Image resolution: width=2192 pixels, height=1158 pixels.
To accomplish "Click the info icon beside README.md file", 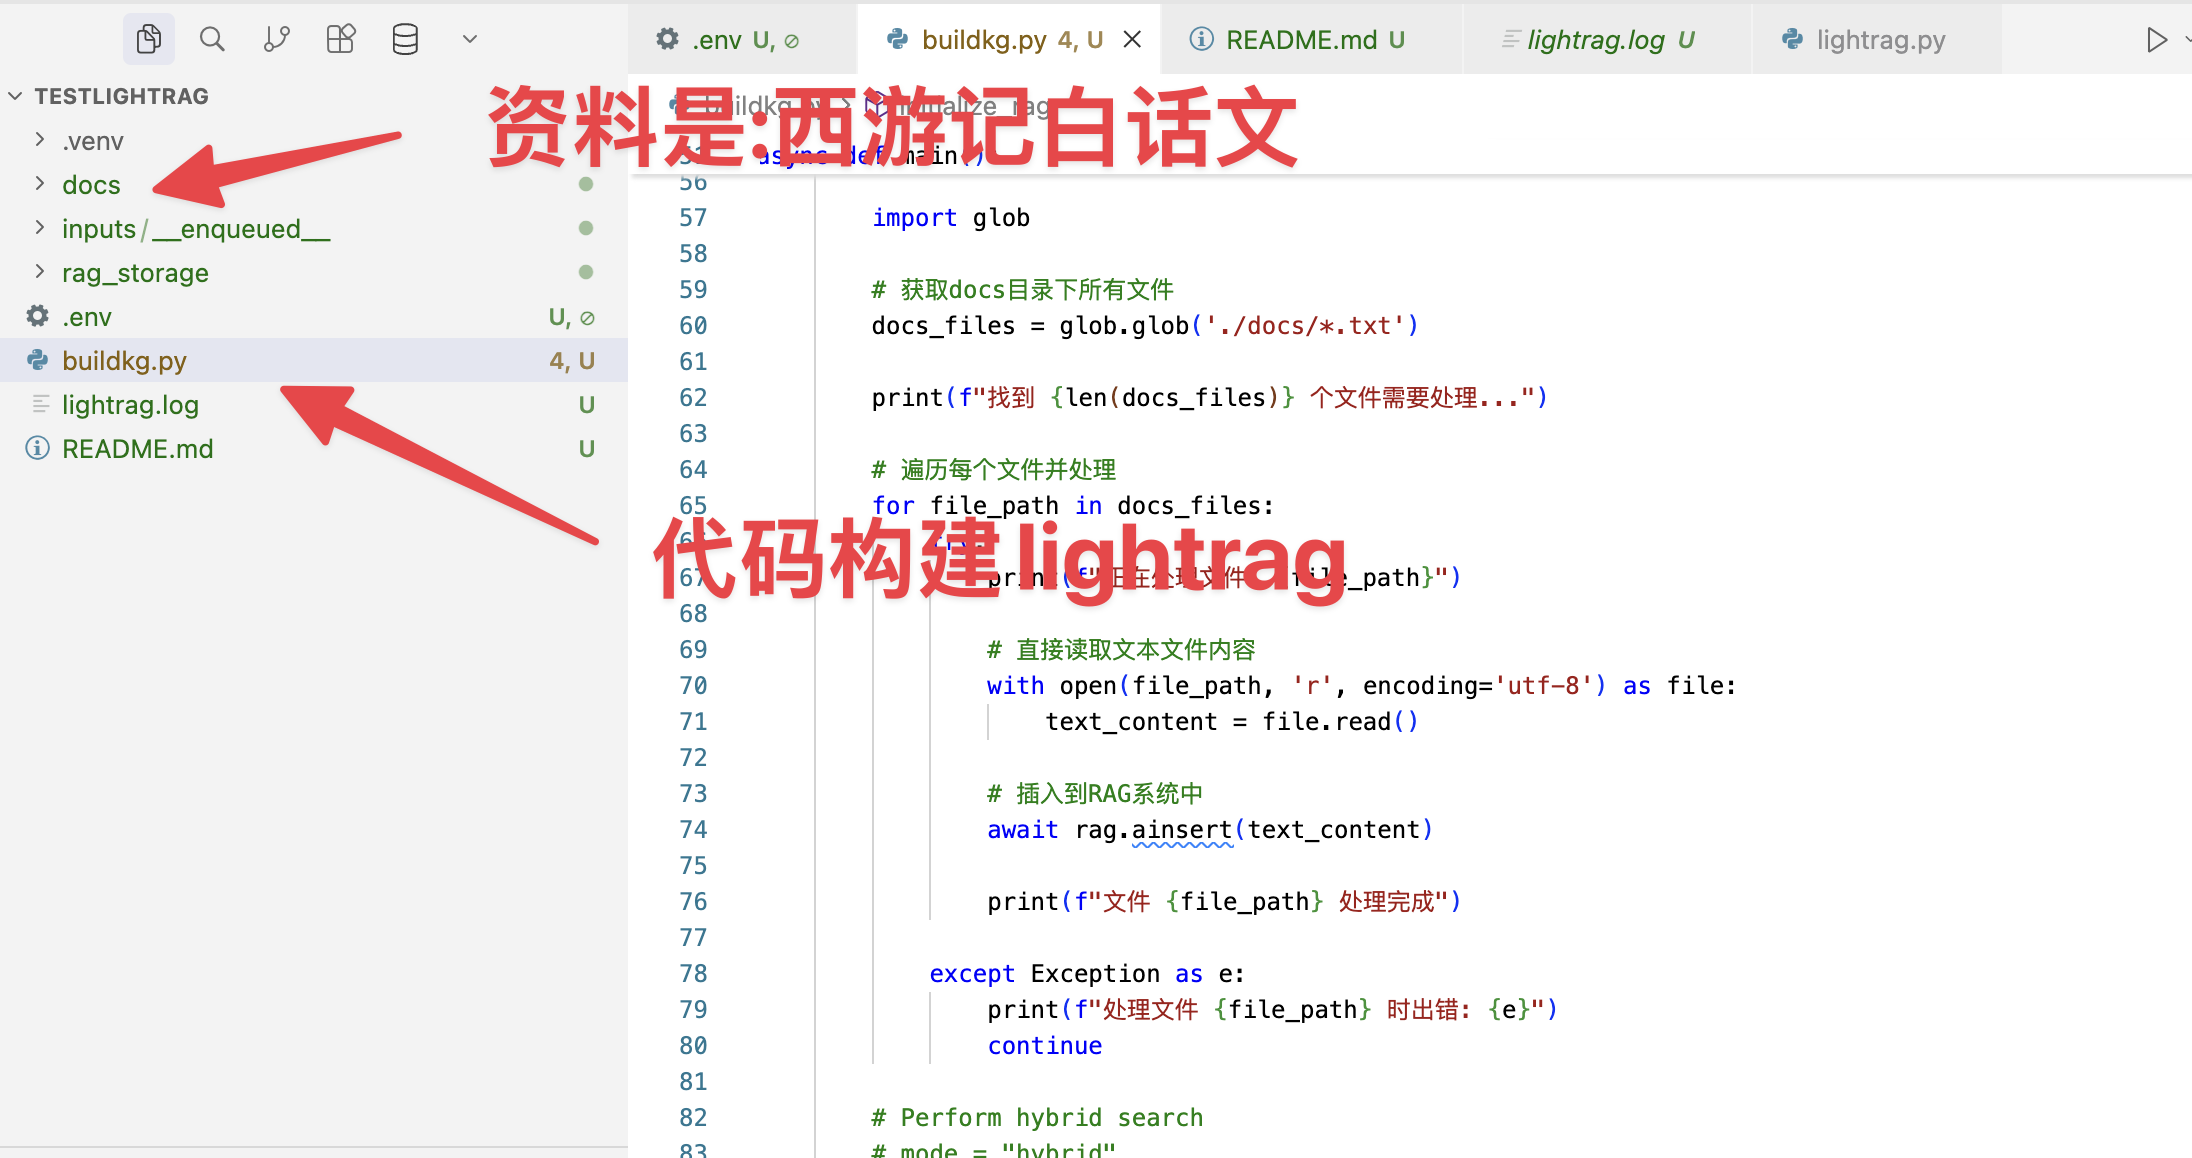I will [38, 449].
